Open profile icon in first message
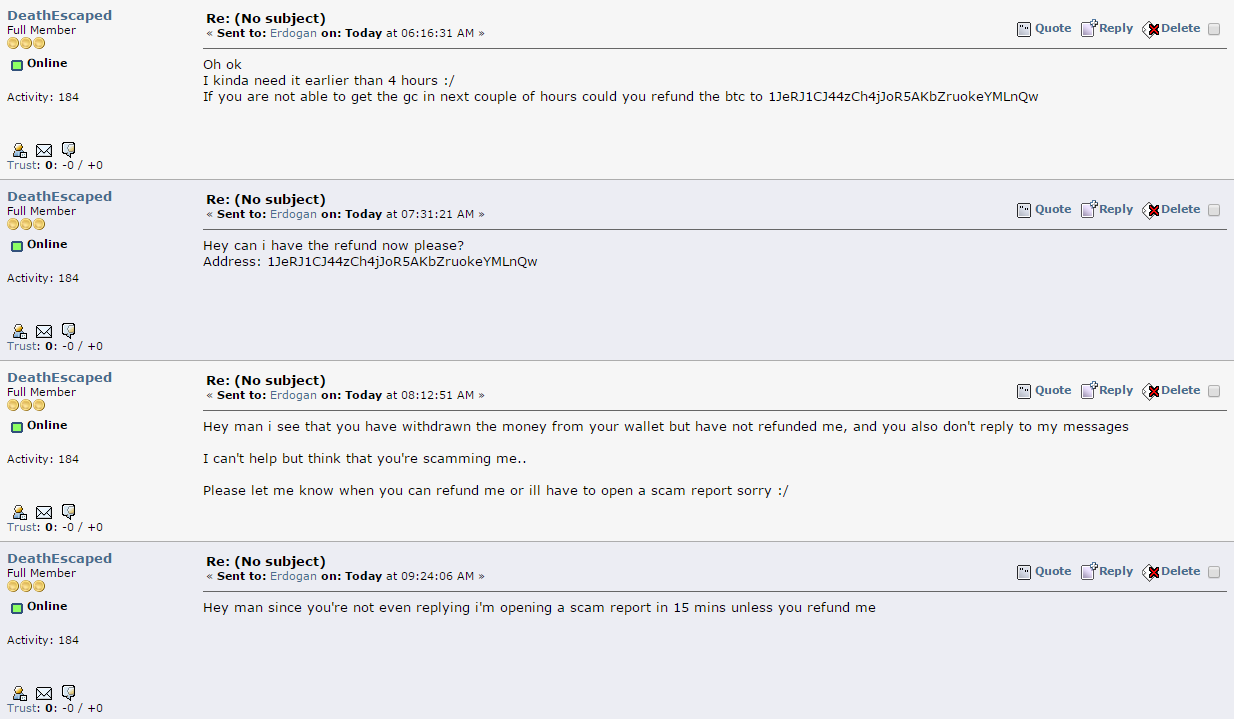Viewport: 1234px width, 719px height. (x=19, y=150)
